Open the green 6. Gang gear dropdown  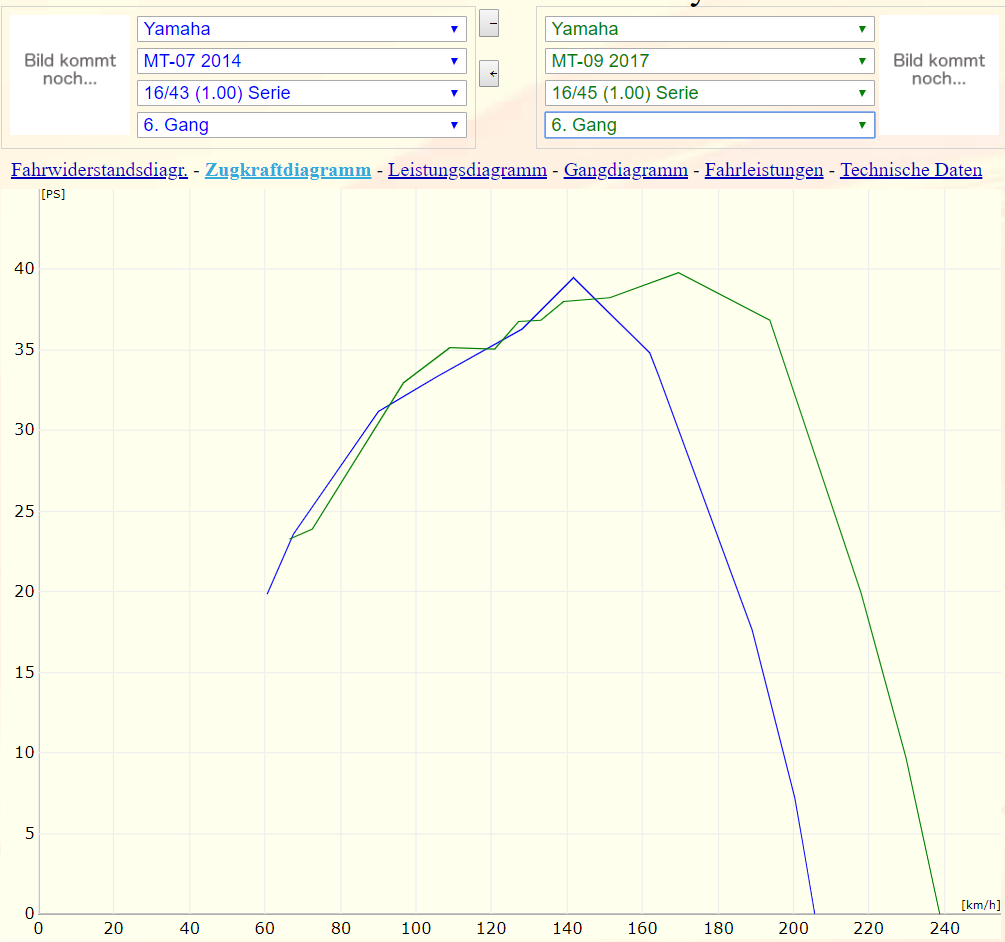click(709, 125)
